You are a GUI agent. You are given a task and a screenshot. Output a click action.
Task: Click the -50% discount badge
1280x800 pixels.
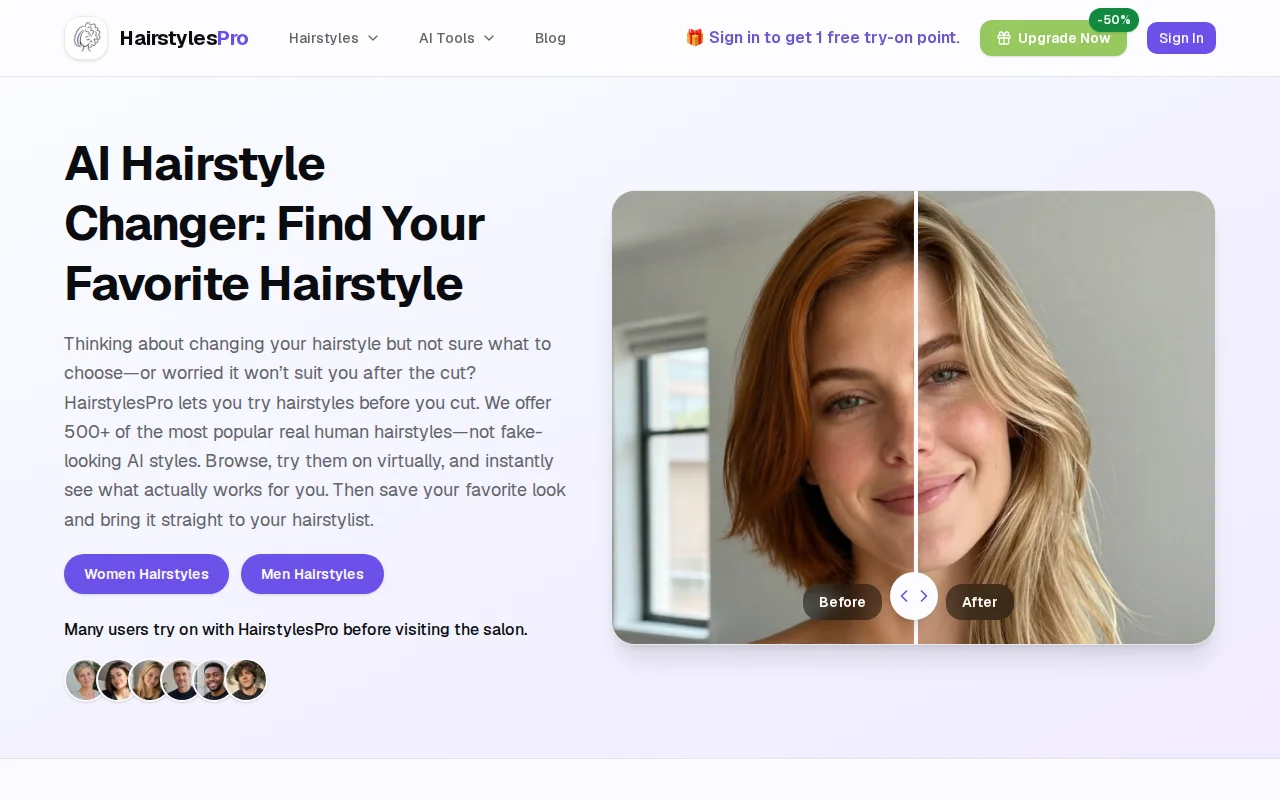coord(1114,20)
